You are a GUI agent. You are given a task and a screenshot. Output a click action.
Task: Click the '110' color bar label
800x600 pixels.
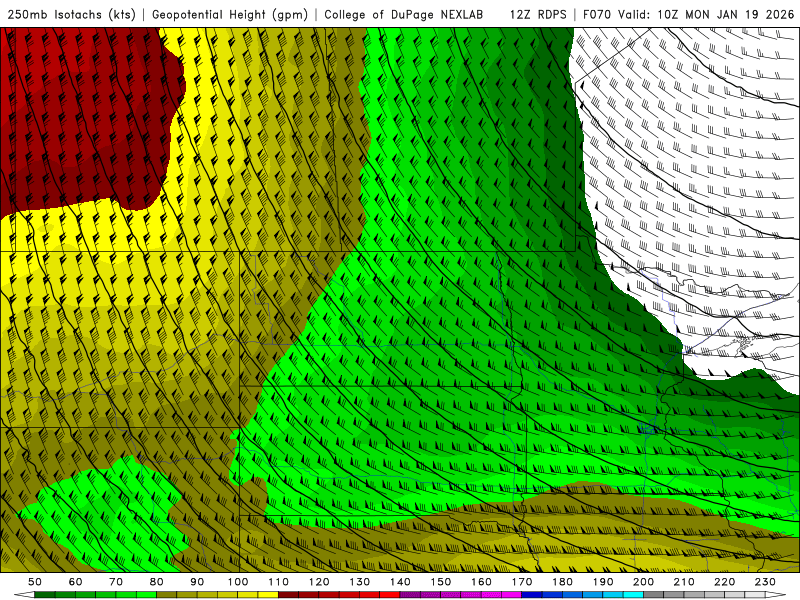coord(279,582)
